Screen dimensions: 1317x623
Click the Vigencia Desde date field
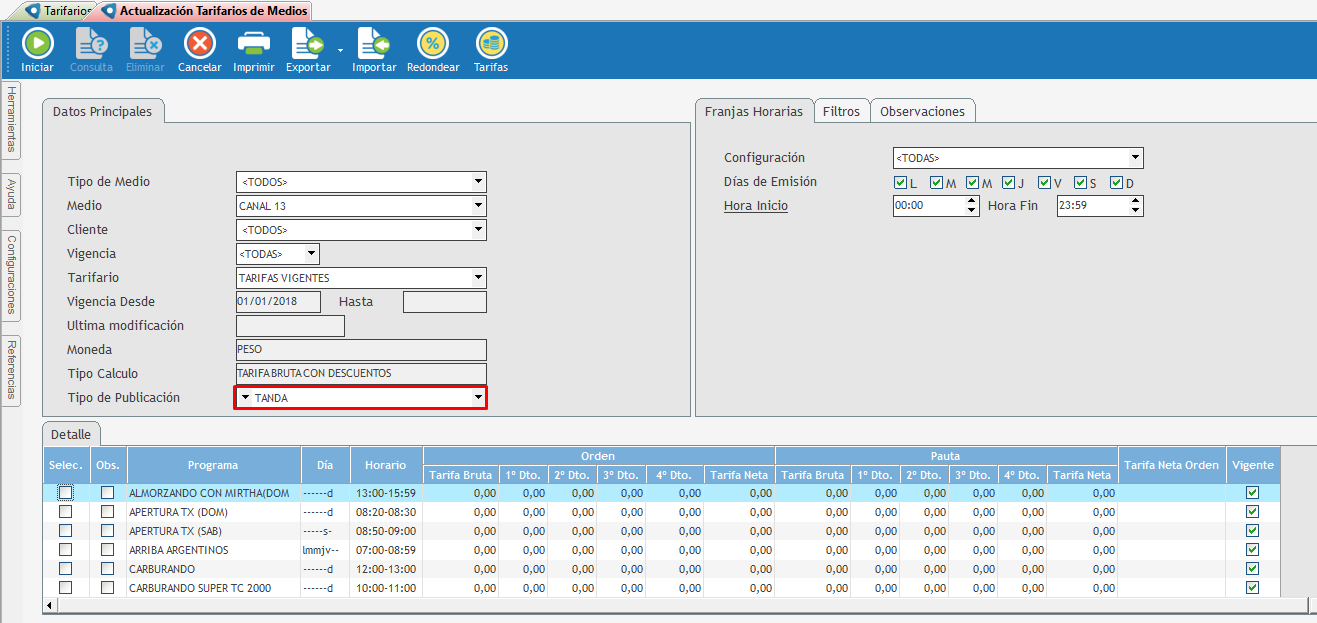pos(278,302)
